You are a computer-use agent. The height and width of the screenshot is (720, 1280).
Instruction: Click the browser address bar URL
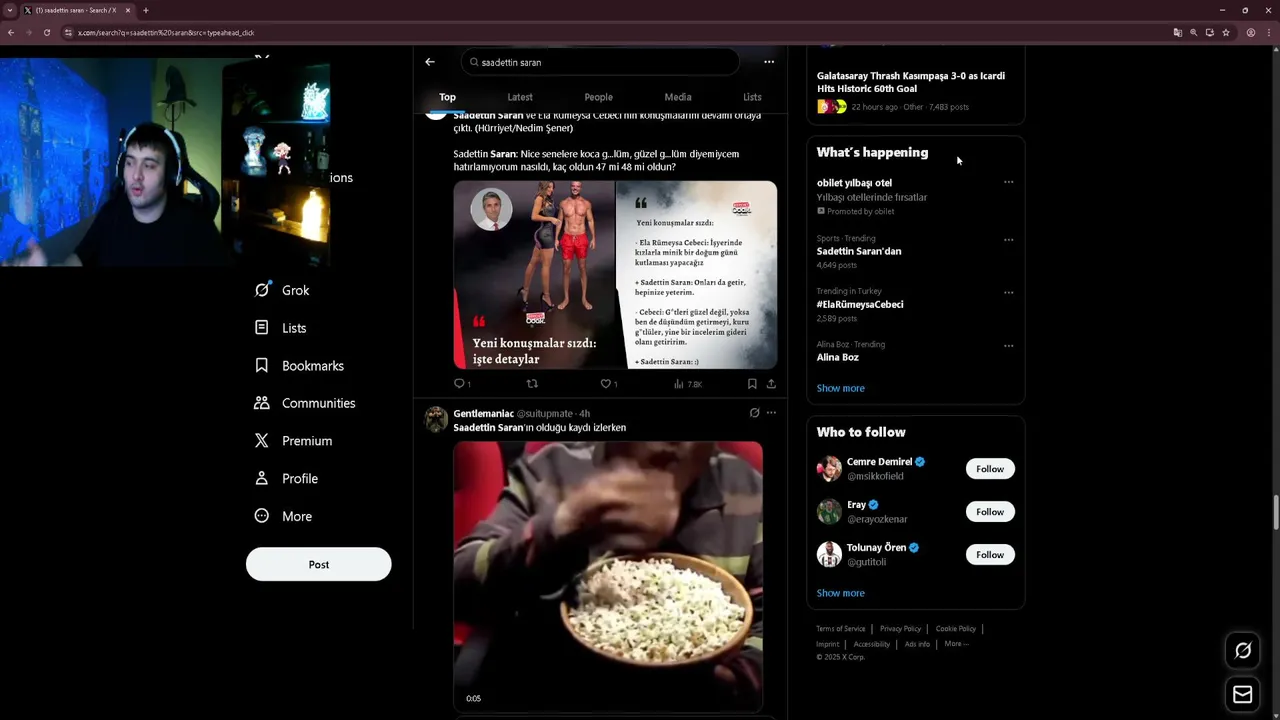(166, 33)
